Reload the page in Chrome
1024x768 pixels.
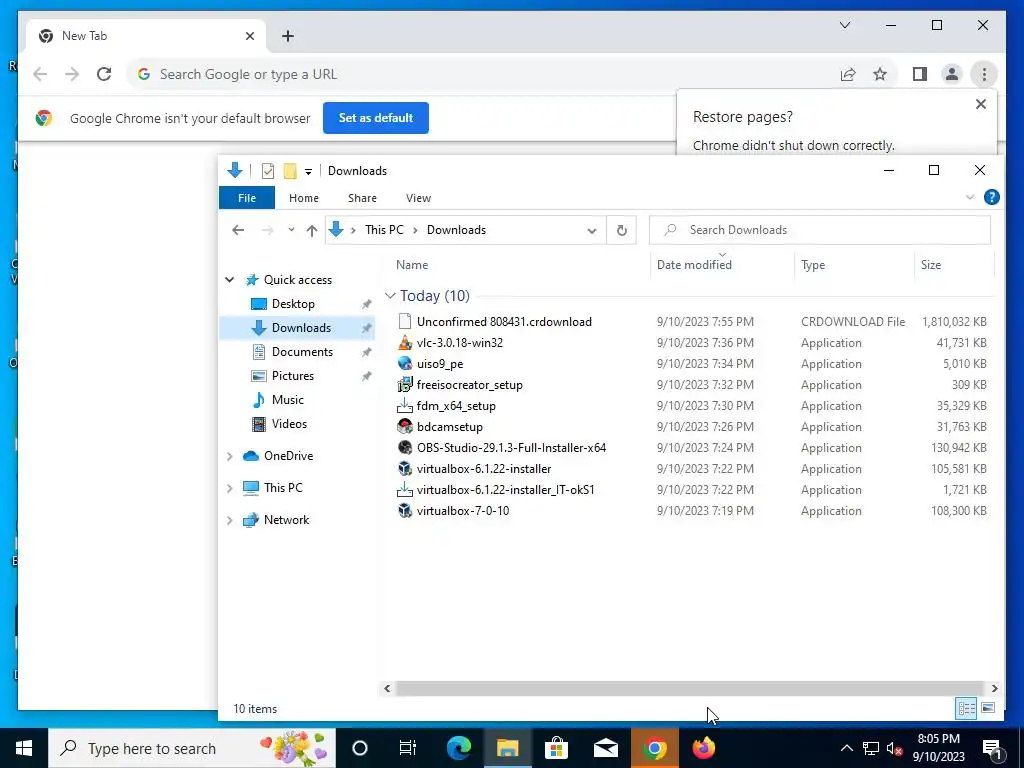(104, 74)
